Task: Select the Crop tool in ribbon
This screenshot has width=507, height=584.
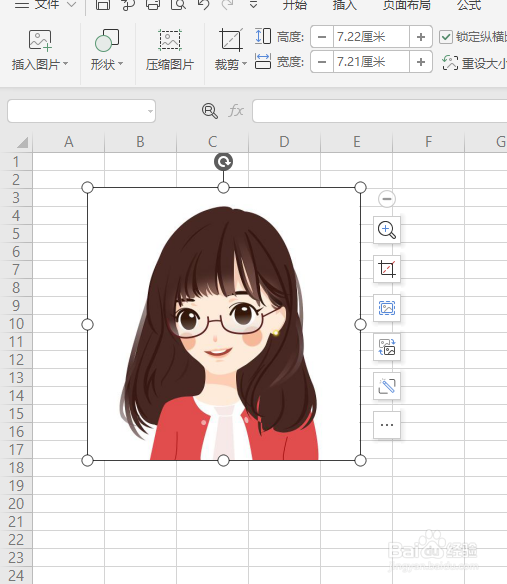Action: 231,39
